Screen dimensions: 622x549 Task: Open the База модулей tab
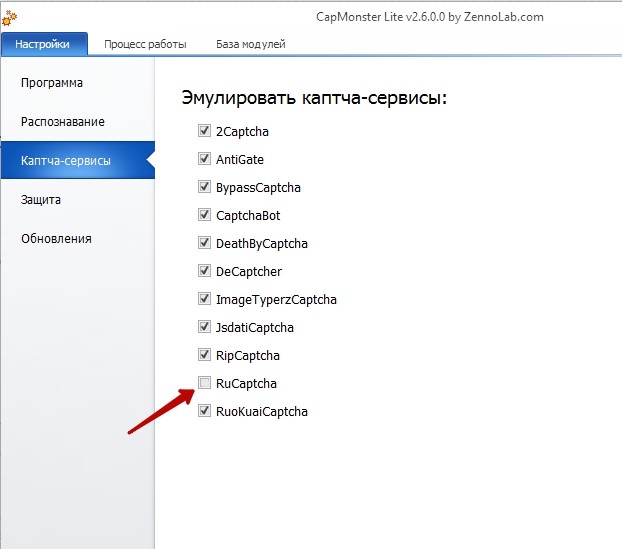click(x=251, y=44)
